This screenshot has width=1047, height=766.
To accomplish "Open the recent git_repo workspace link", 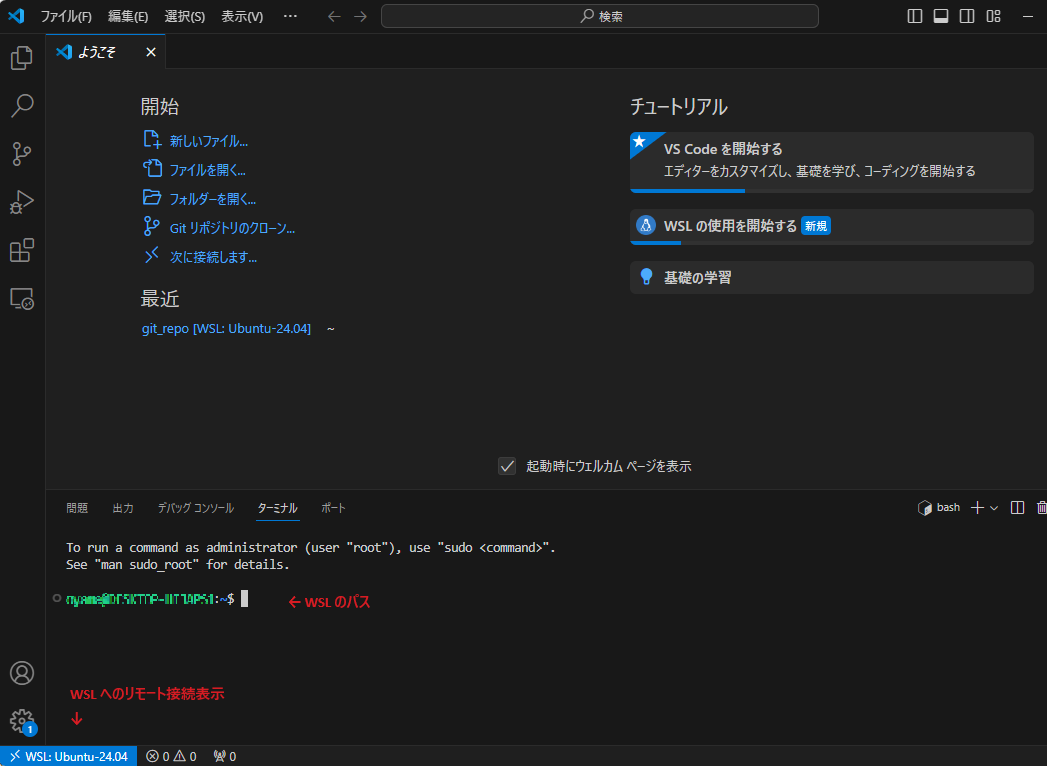I will pos(225,328).
